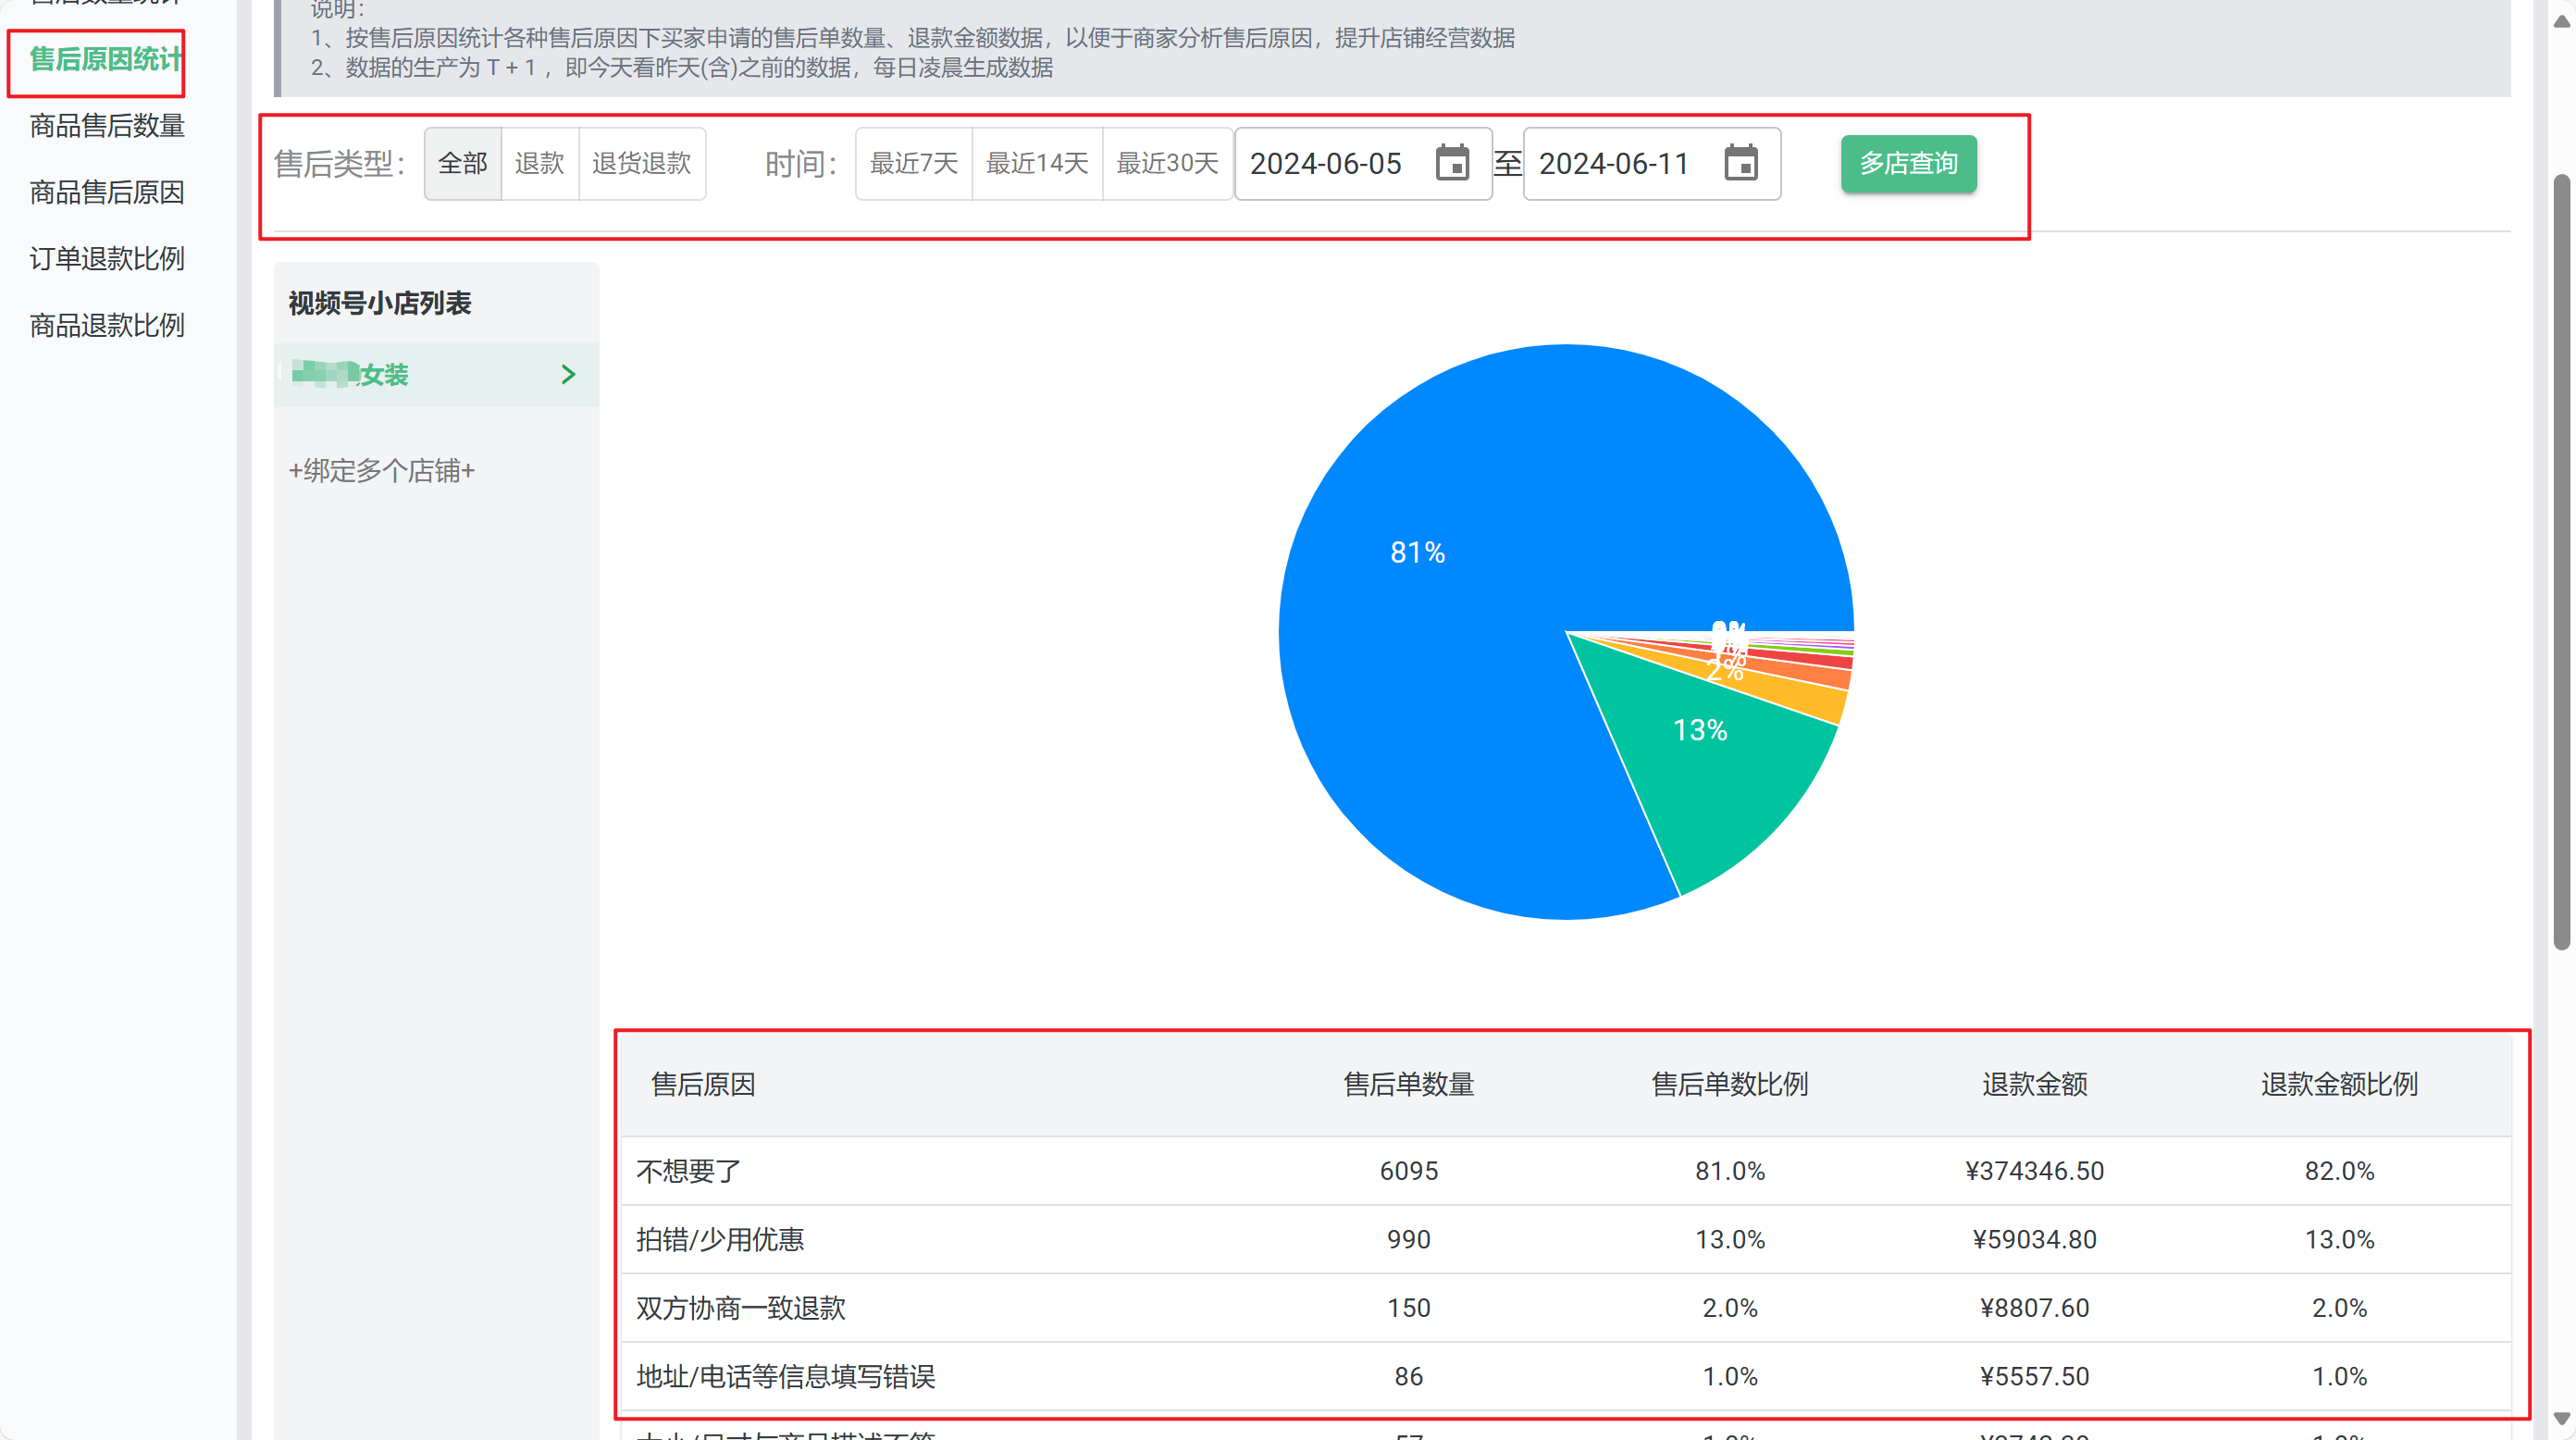This screenshot has width=2576, height=1440.
Task: Open the start date calendar icon
Action: [1451, 163]
